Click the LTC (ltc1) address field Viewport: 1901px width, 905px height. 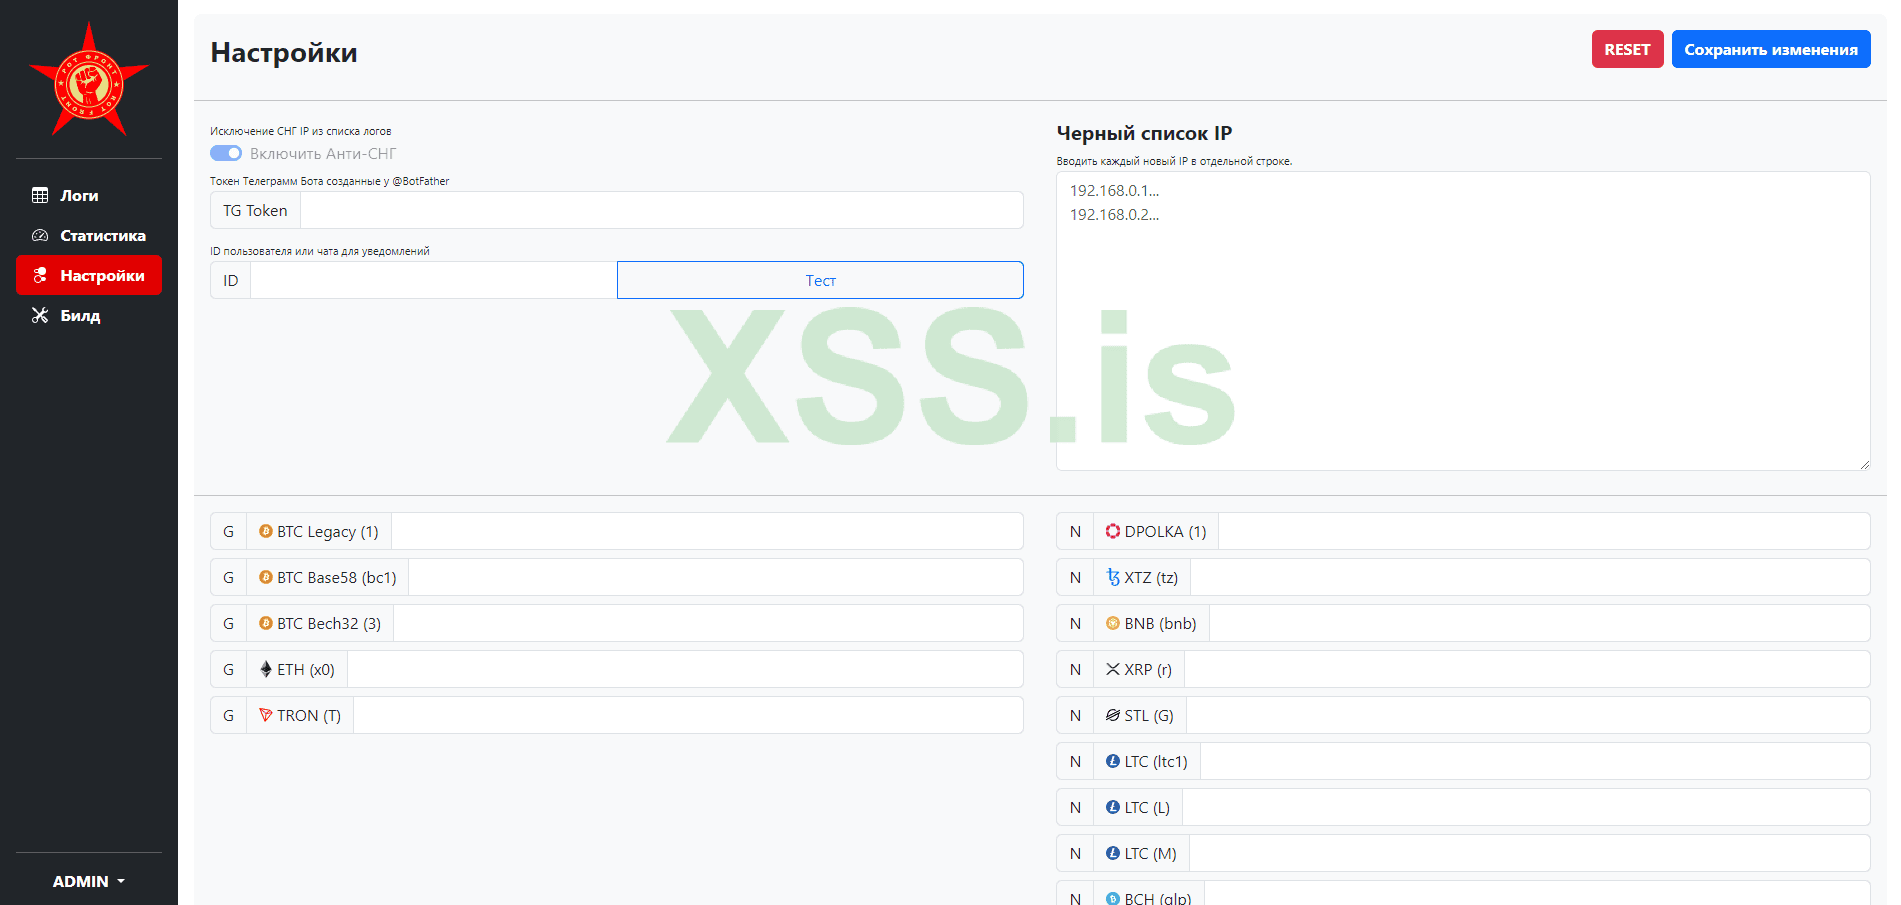click(1535, 761)
